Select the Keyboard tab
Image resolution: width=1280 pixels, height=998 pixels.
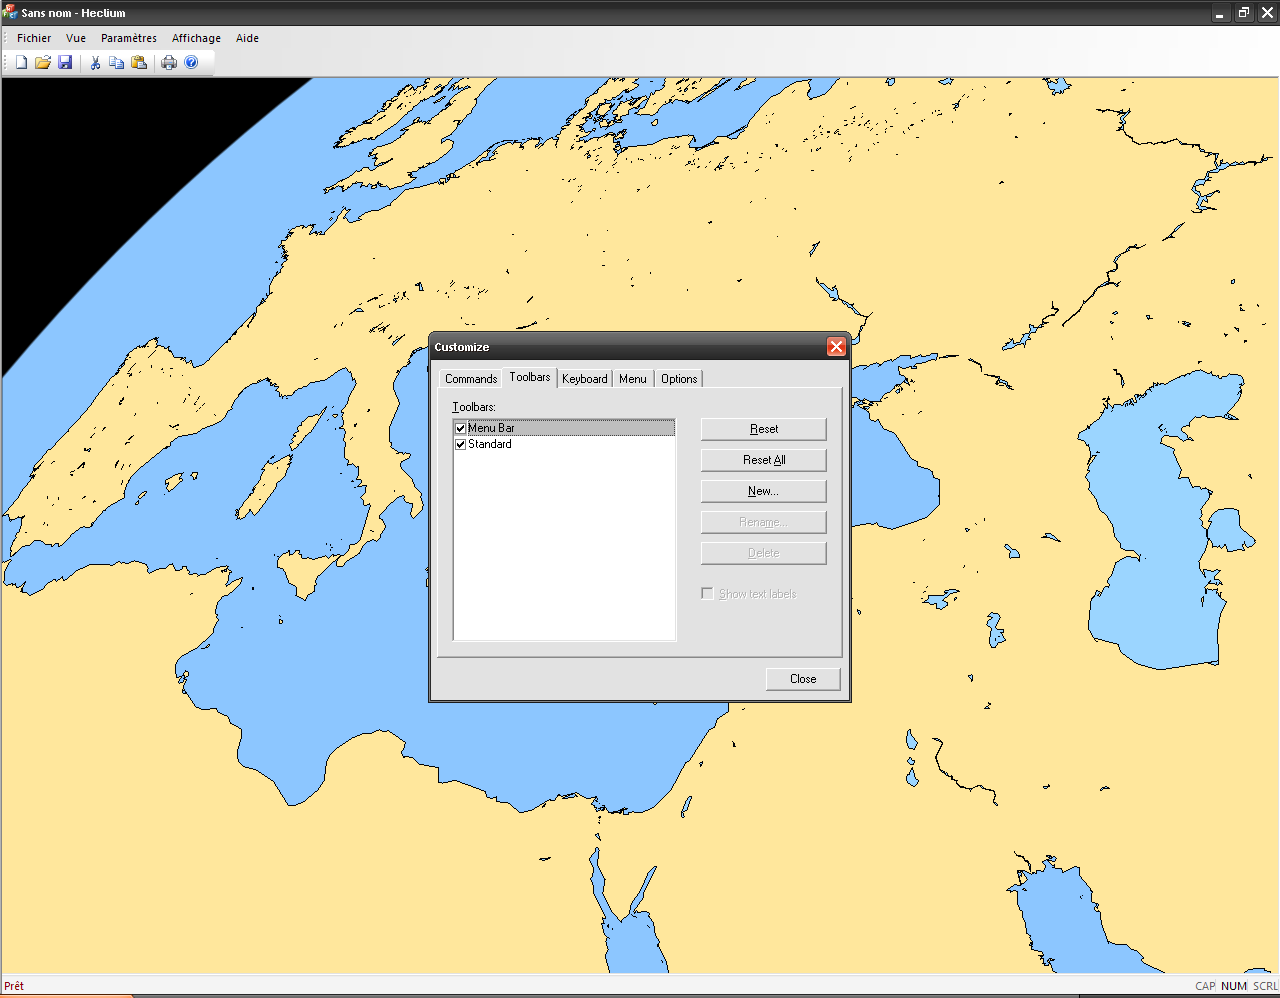(x=584, y=379)
